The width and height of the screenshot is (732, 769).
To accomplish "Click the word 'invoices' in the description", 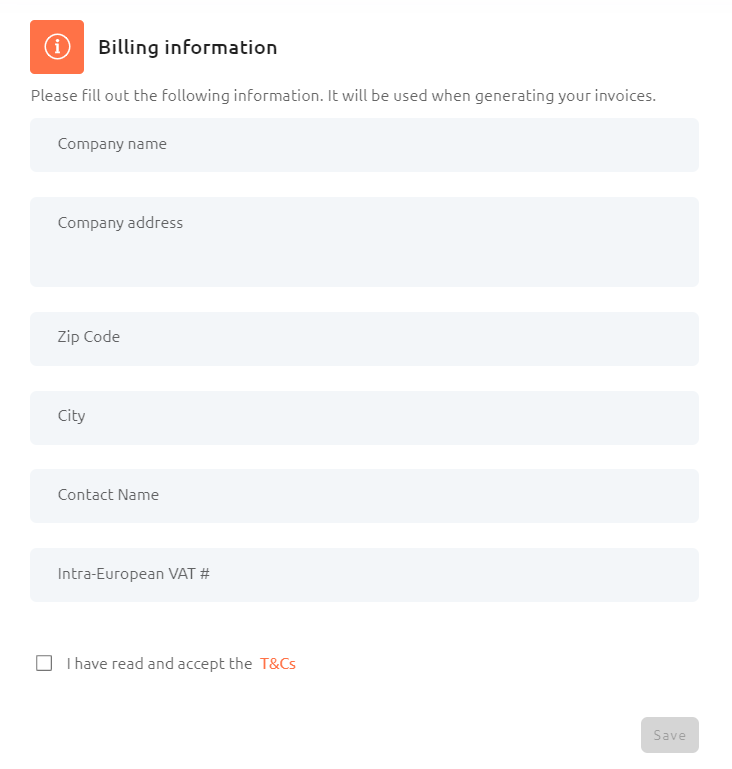I will 626,96.
